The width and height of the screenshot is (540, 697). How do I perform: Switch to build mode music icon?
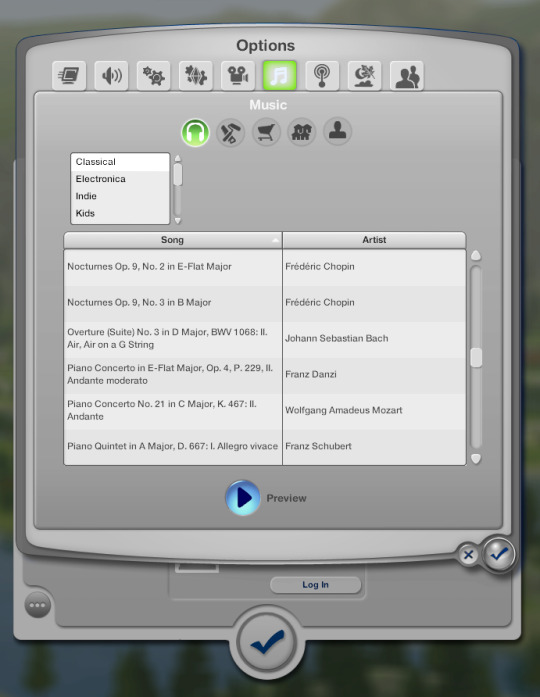pyautogui.click(x=230, y=132)
